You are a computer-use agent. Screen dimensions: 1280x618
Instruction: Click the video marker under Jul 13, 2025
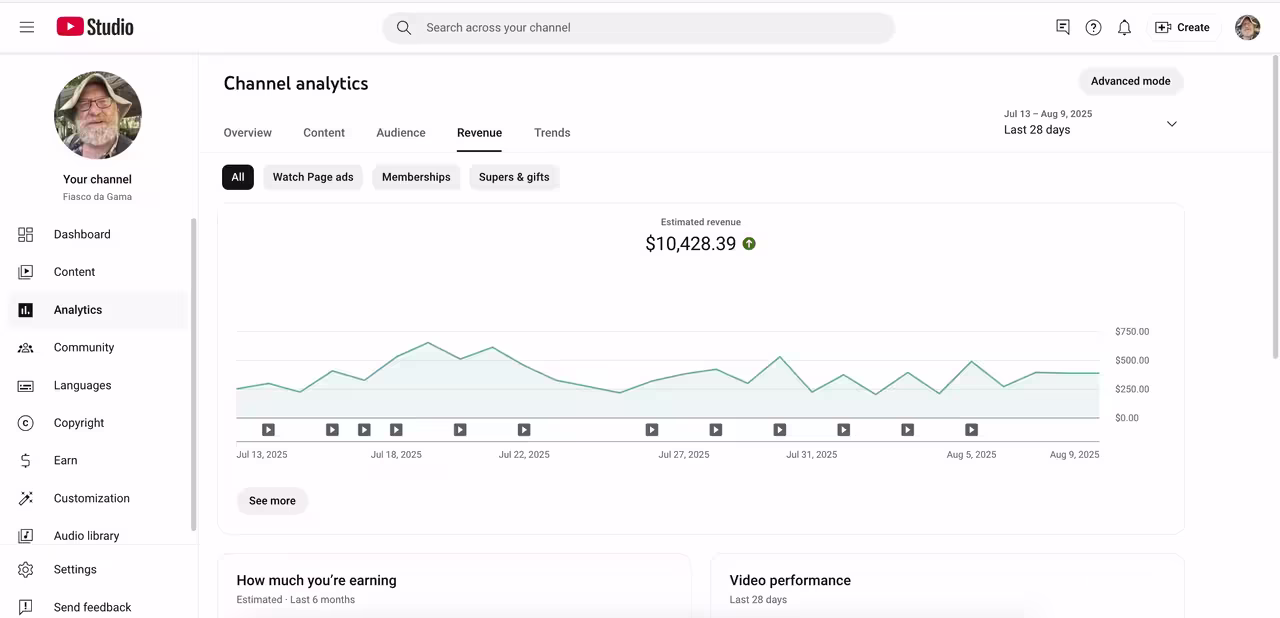pos(268,430)
